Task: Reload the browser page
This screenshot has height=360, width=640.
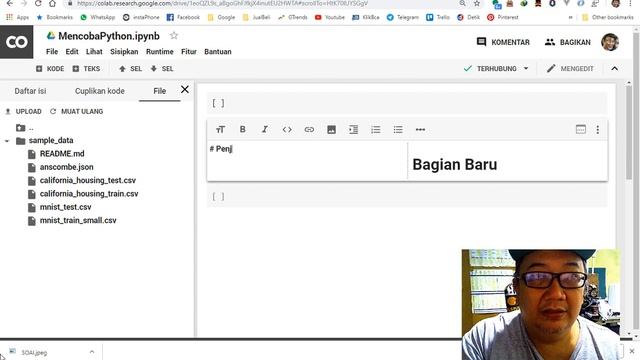Action: click(x=38, y=3)
